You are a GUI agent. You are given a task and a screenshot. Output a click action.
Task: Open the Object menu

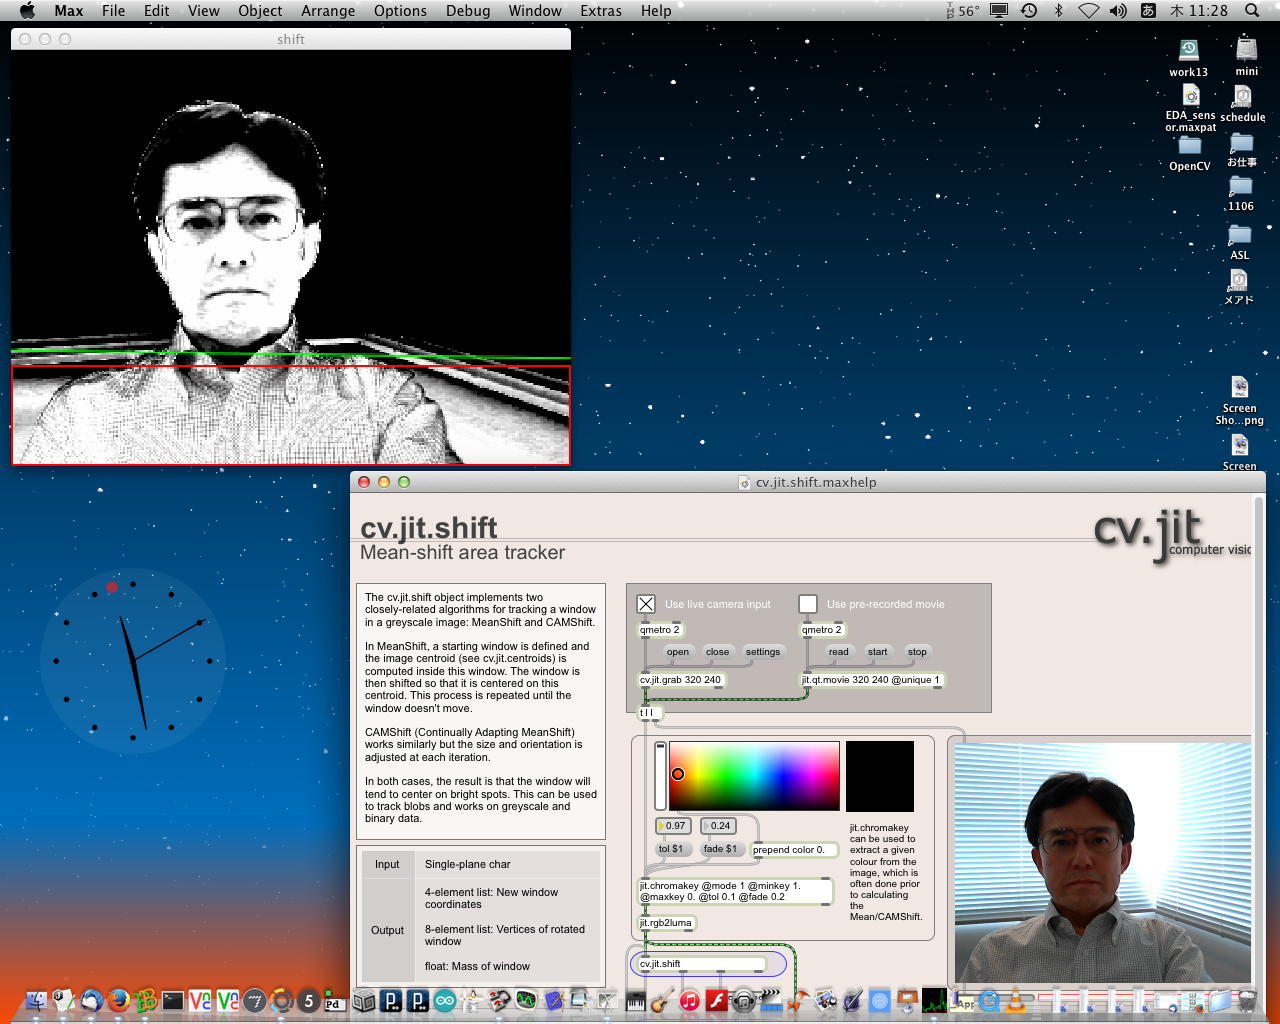coord(260,11)
